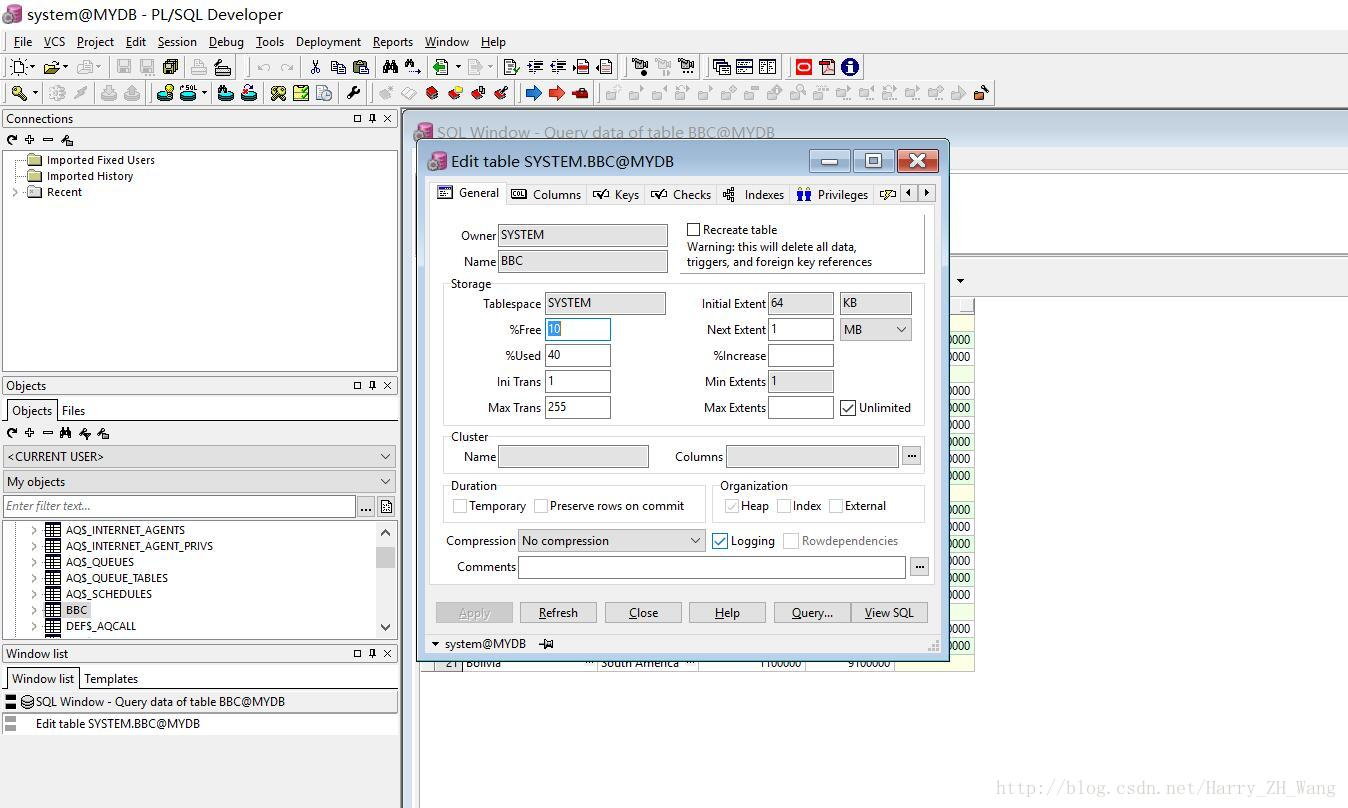Click the Copy icon in the toolbar

[x=338, y=67]
